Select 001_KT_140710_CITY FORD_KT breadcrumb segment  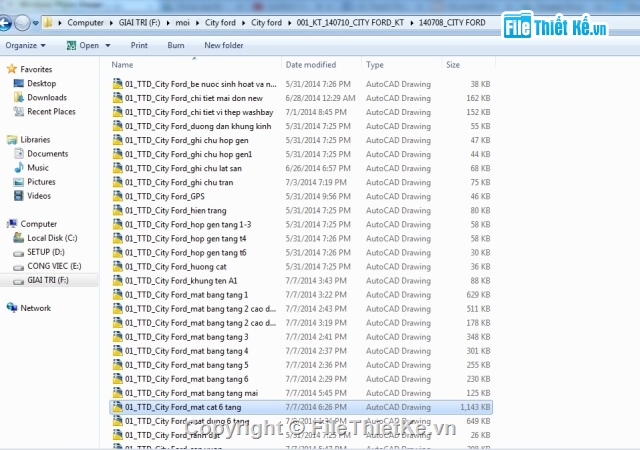tap(350, 22)
